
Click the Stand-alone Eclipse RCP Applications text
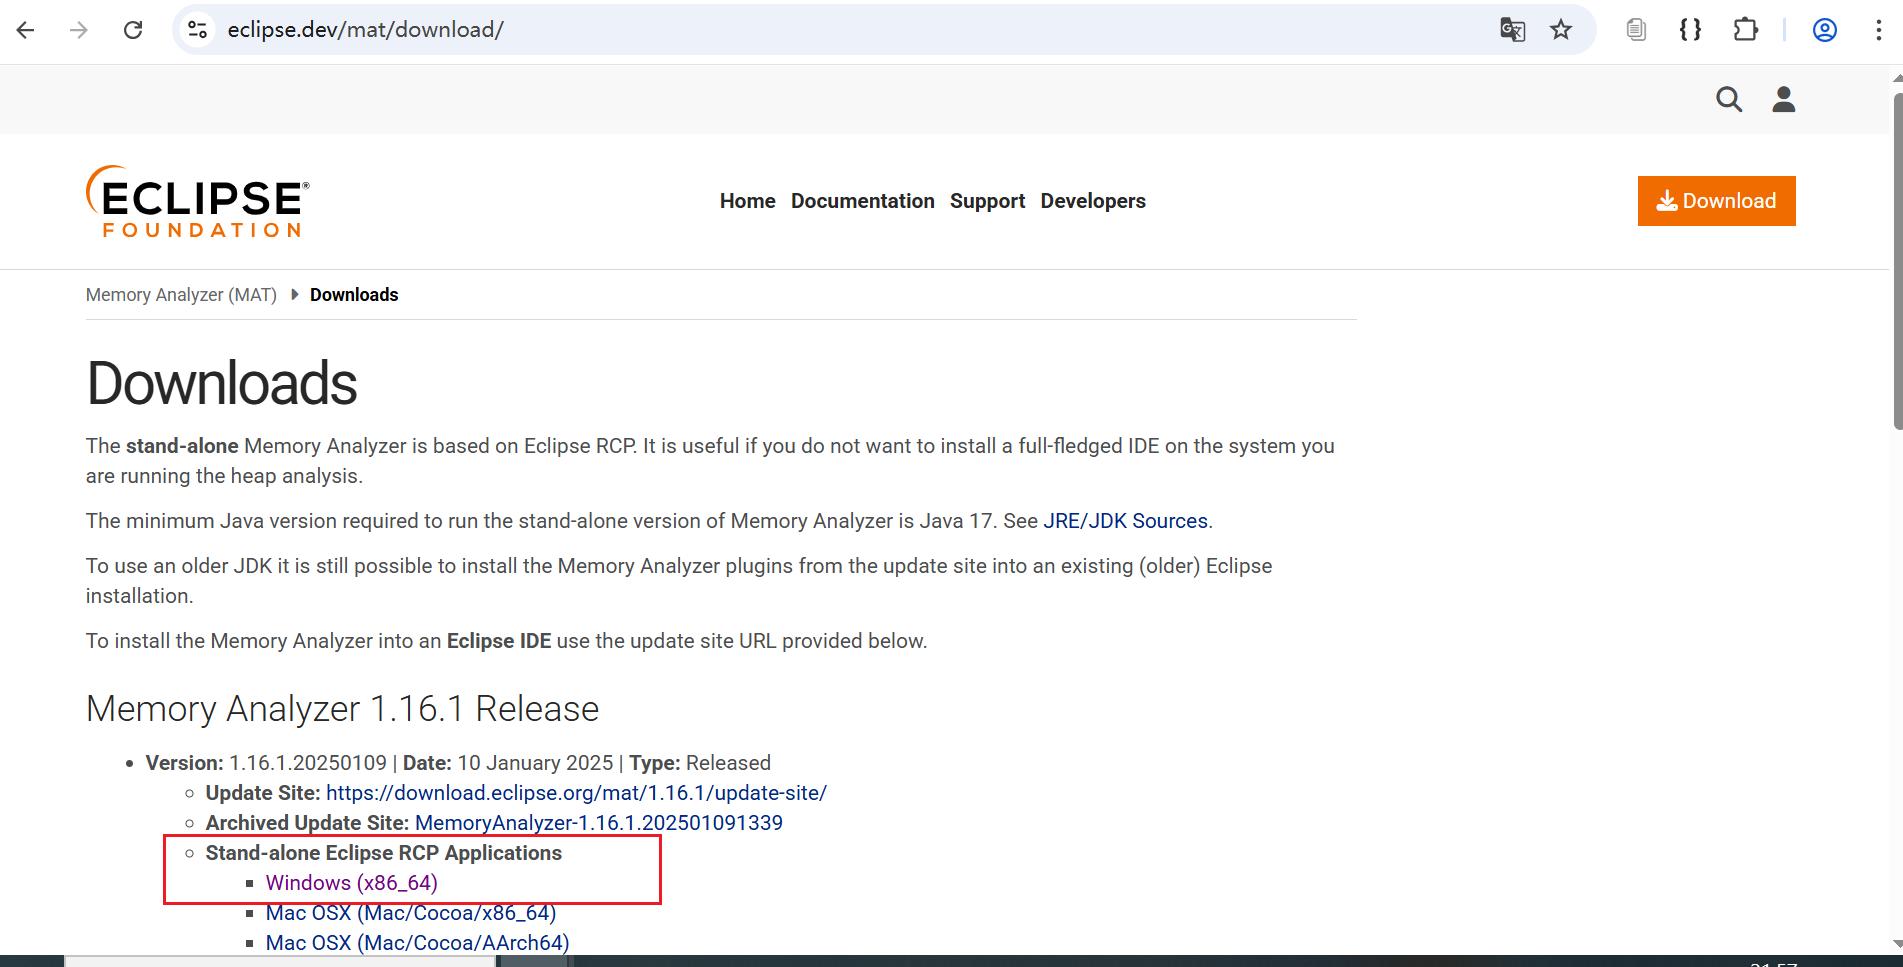click(384, 853)
